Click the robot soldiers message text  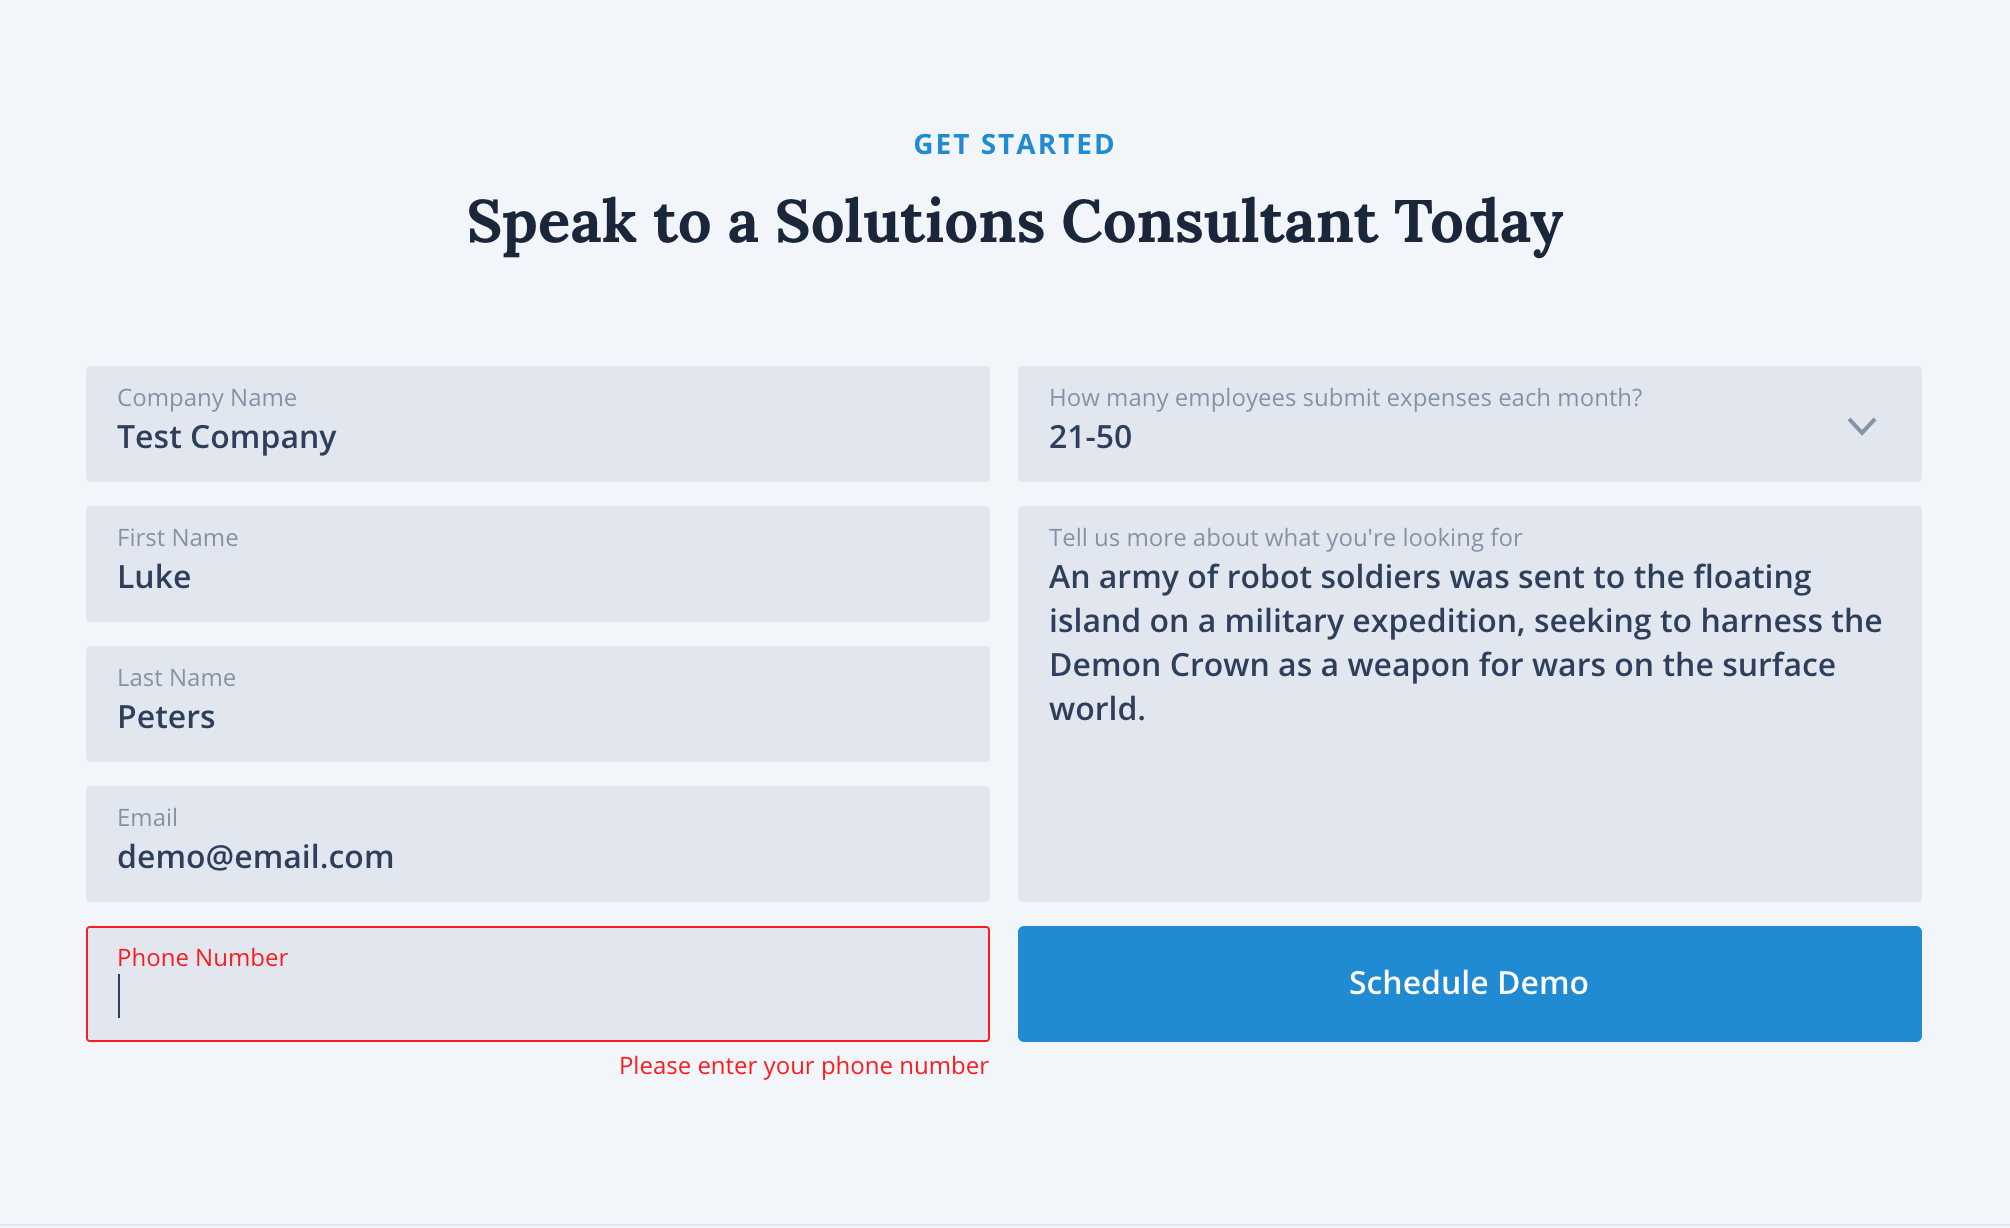click(1465, 643)
